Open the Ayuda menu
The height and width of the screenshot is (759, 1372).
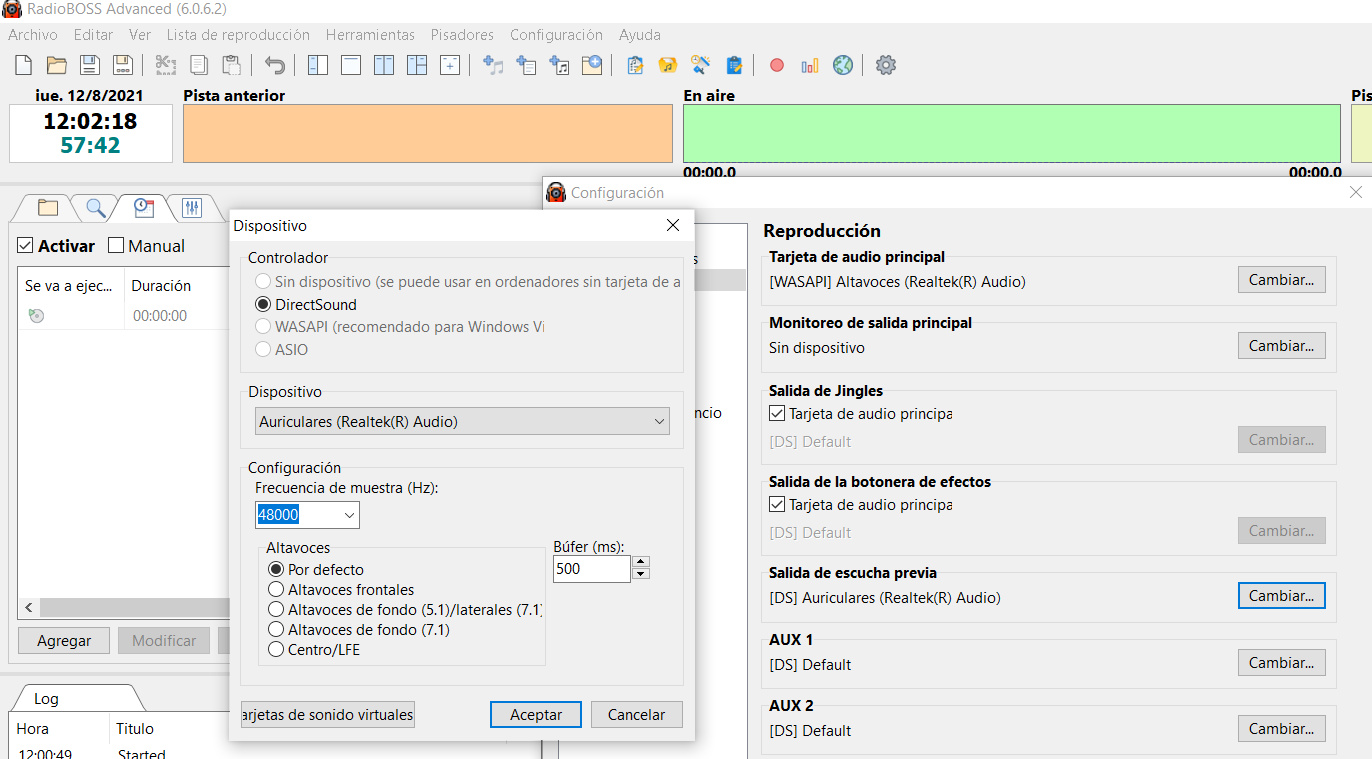coord(640,35)
